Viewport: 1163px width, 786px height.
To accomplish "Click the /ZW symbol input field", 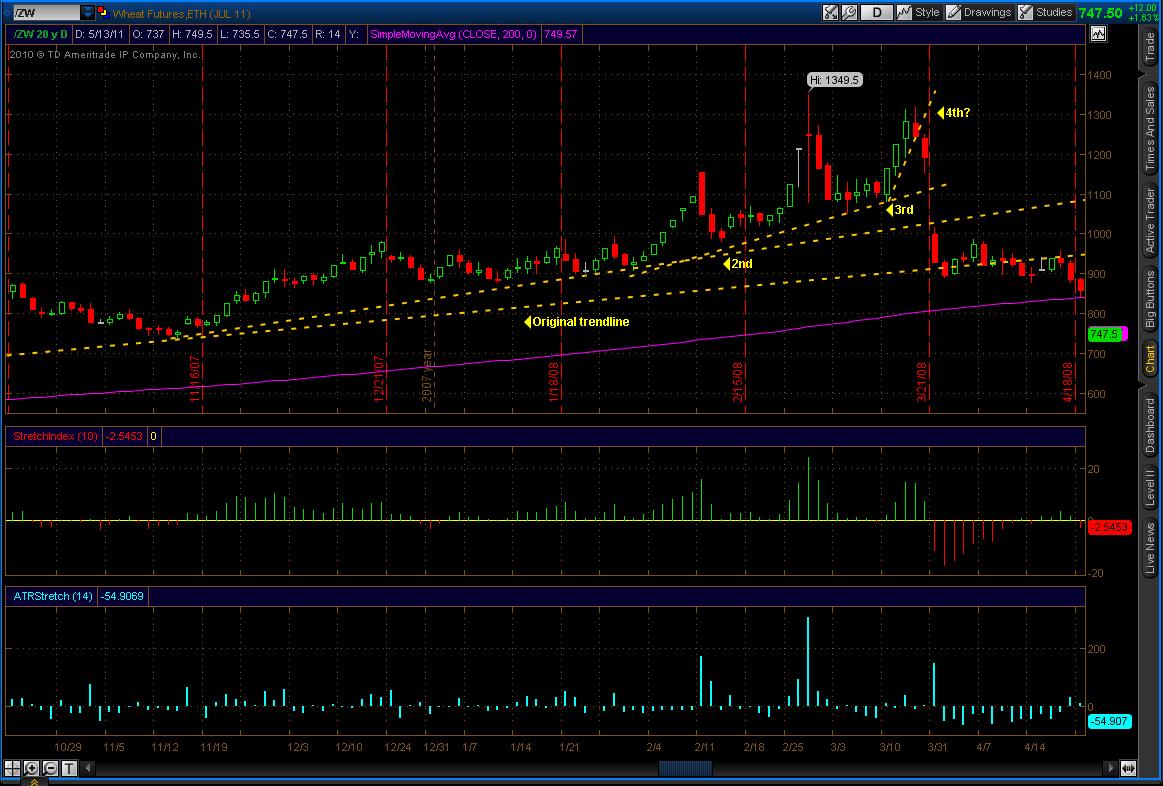I will pos(46,13).
